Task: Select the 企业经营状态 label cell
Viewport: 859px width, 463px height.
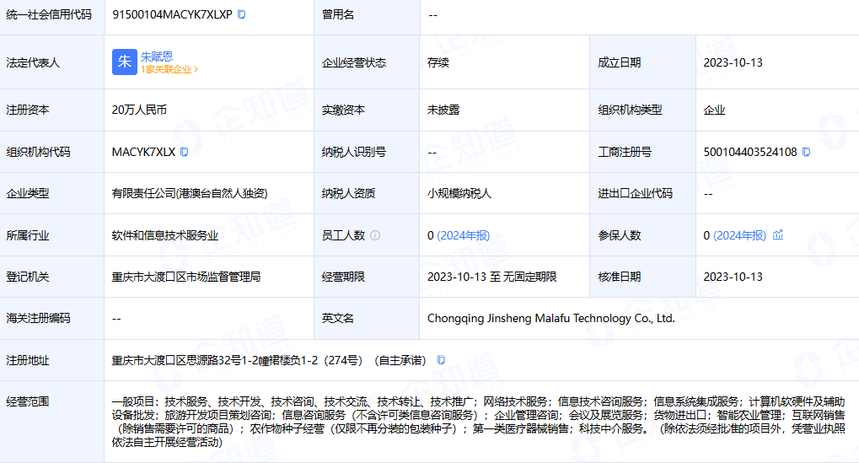Action: [367, 62]
